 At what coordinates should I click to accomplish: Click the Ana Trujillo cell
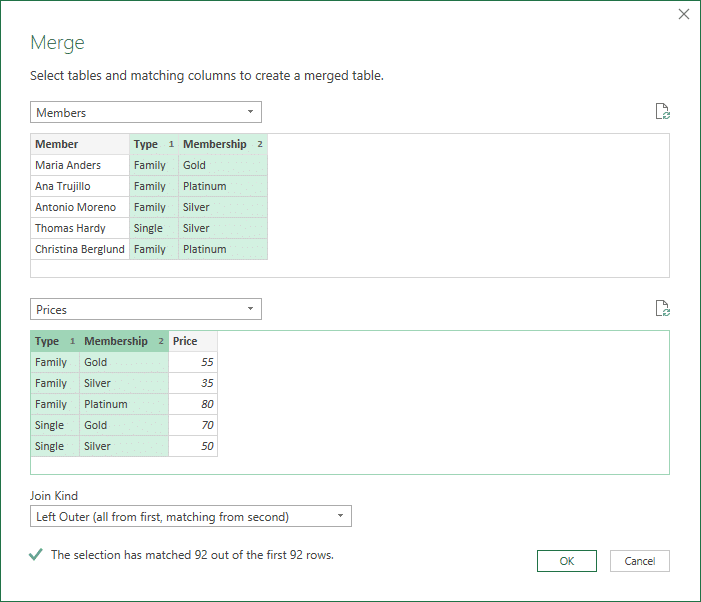coord(80,186)
